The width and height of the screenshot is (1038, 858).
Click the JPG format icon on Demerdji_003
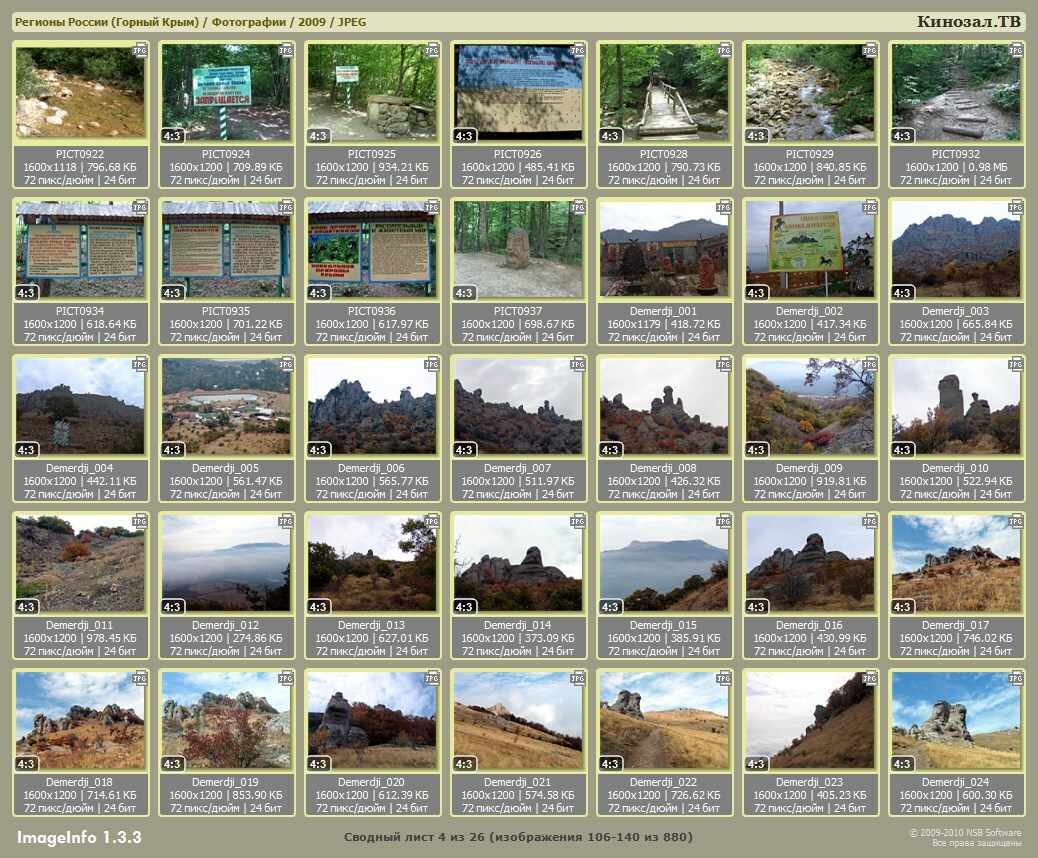coord(1017,207)
